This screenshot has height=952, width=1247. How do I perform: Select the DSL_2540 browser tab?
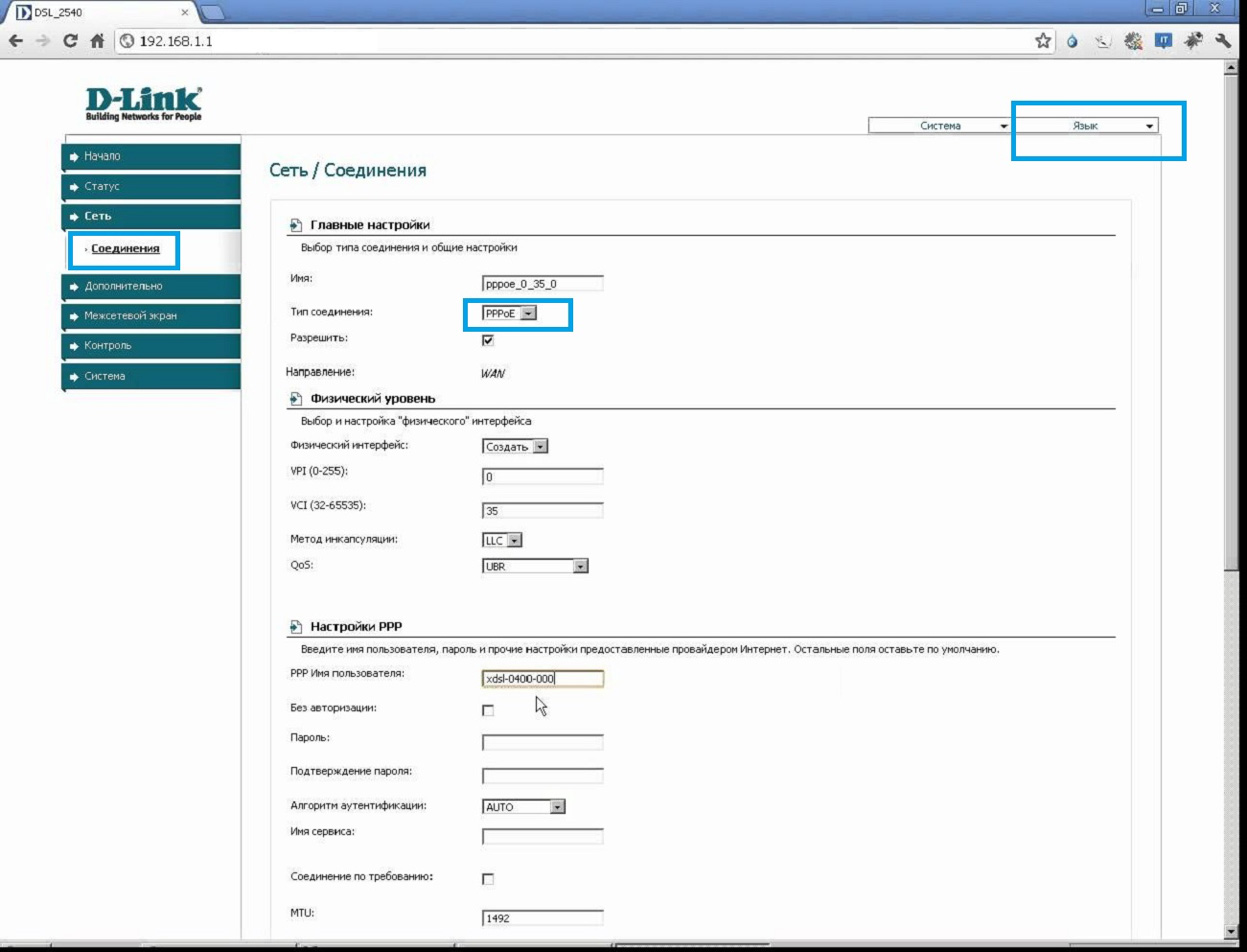(100, 13)
